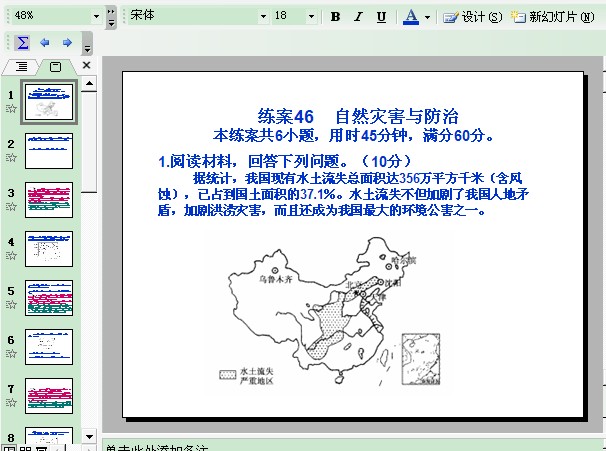Apply the font color A button
The height and width of the screenshot is (451, 606).
pos(410,17)
